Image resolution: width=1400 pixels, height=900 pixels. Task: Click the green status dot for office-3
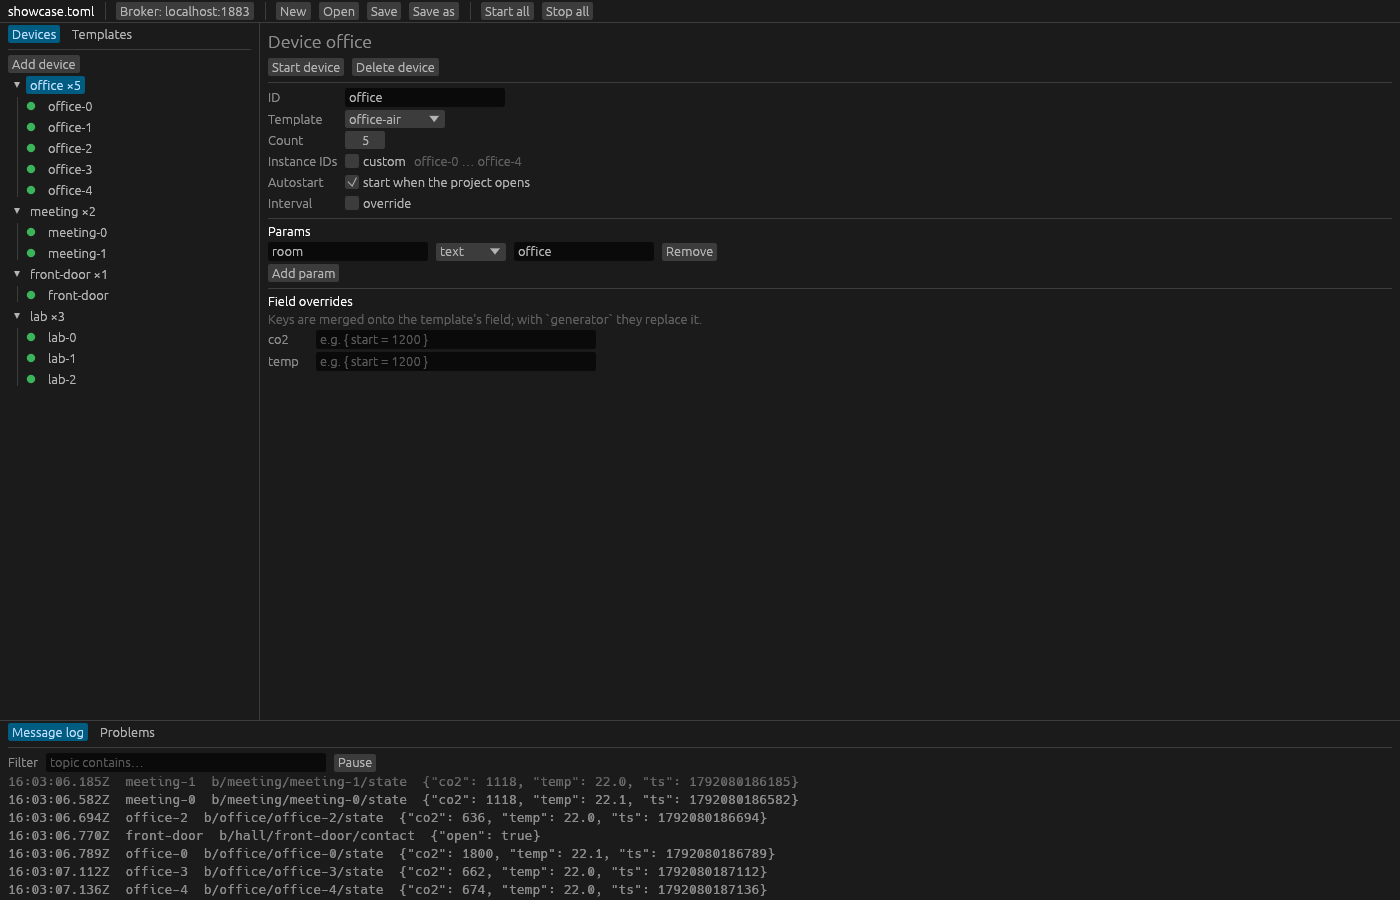[31, 169]
